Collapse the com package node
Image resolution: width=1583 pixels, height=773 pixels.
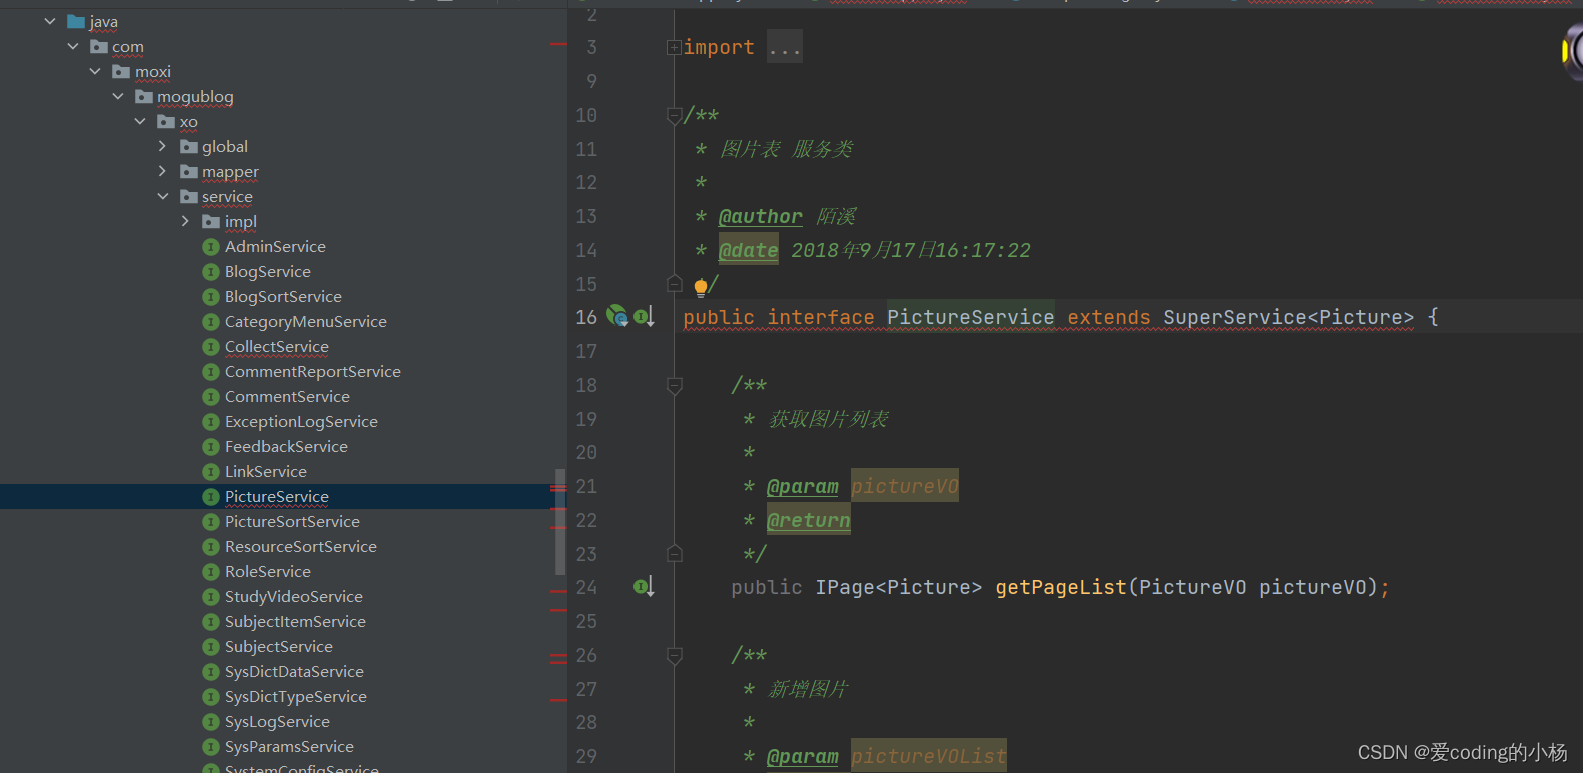[x=73, y=46]
